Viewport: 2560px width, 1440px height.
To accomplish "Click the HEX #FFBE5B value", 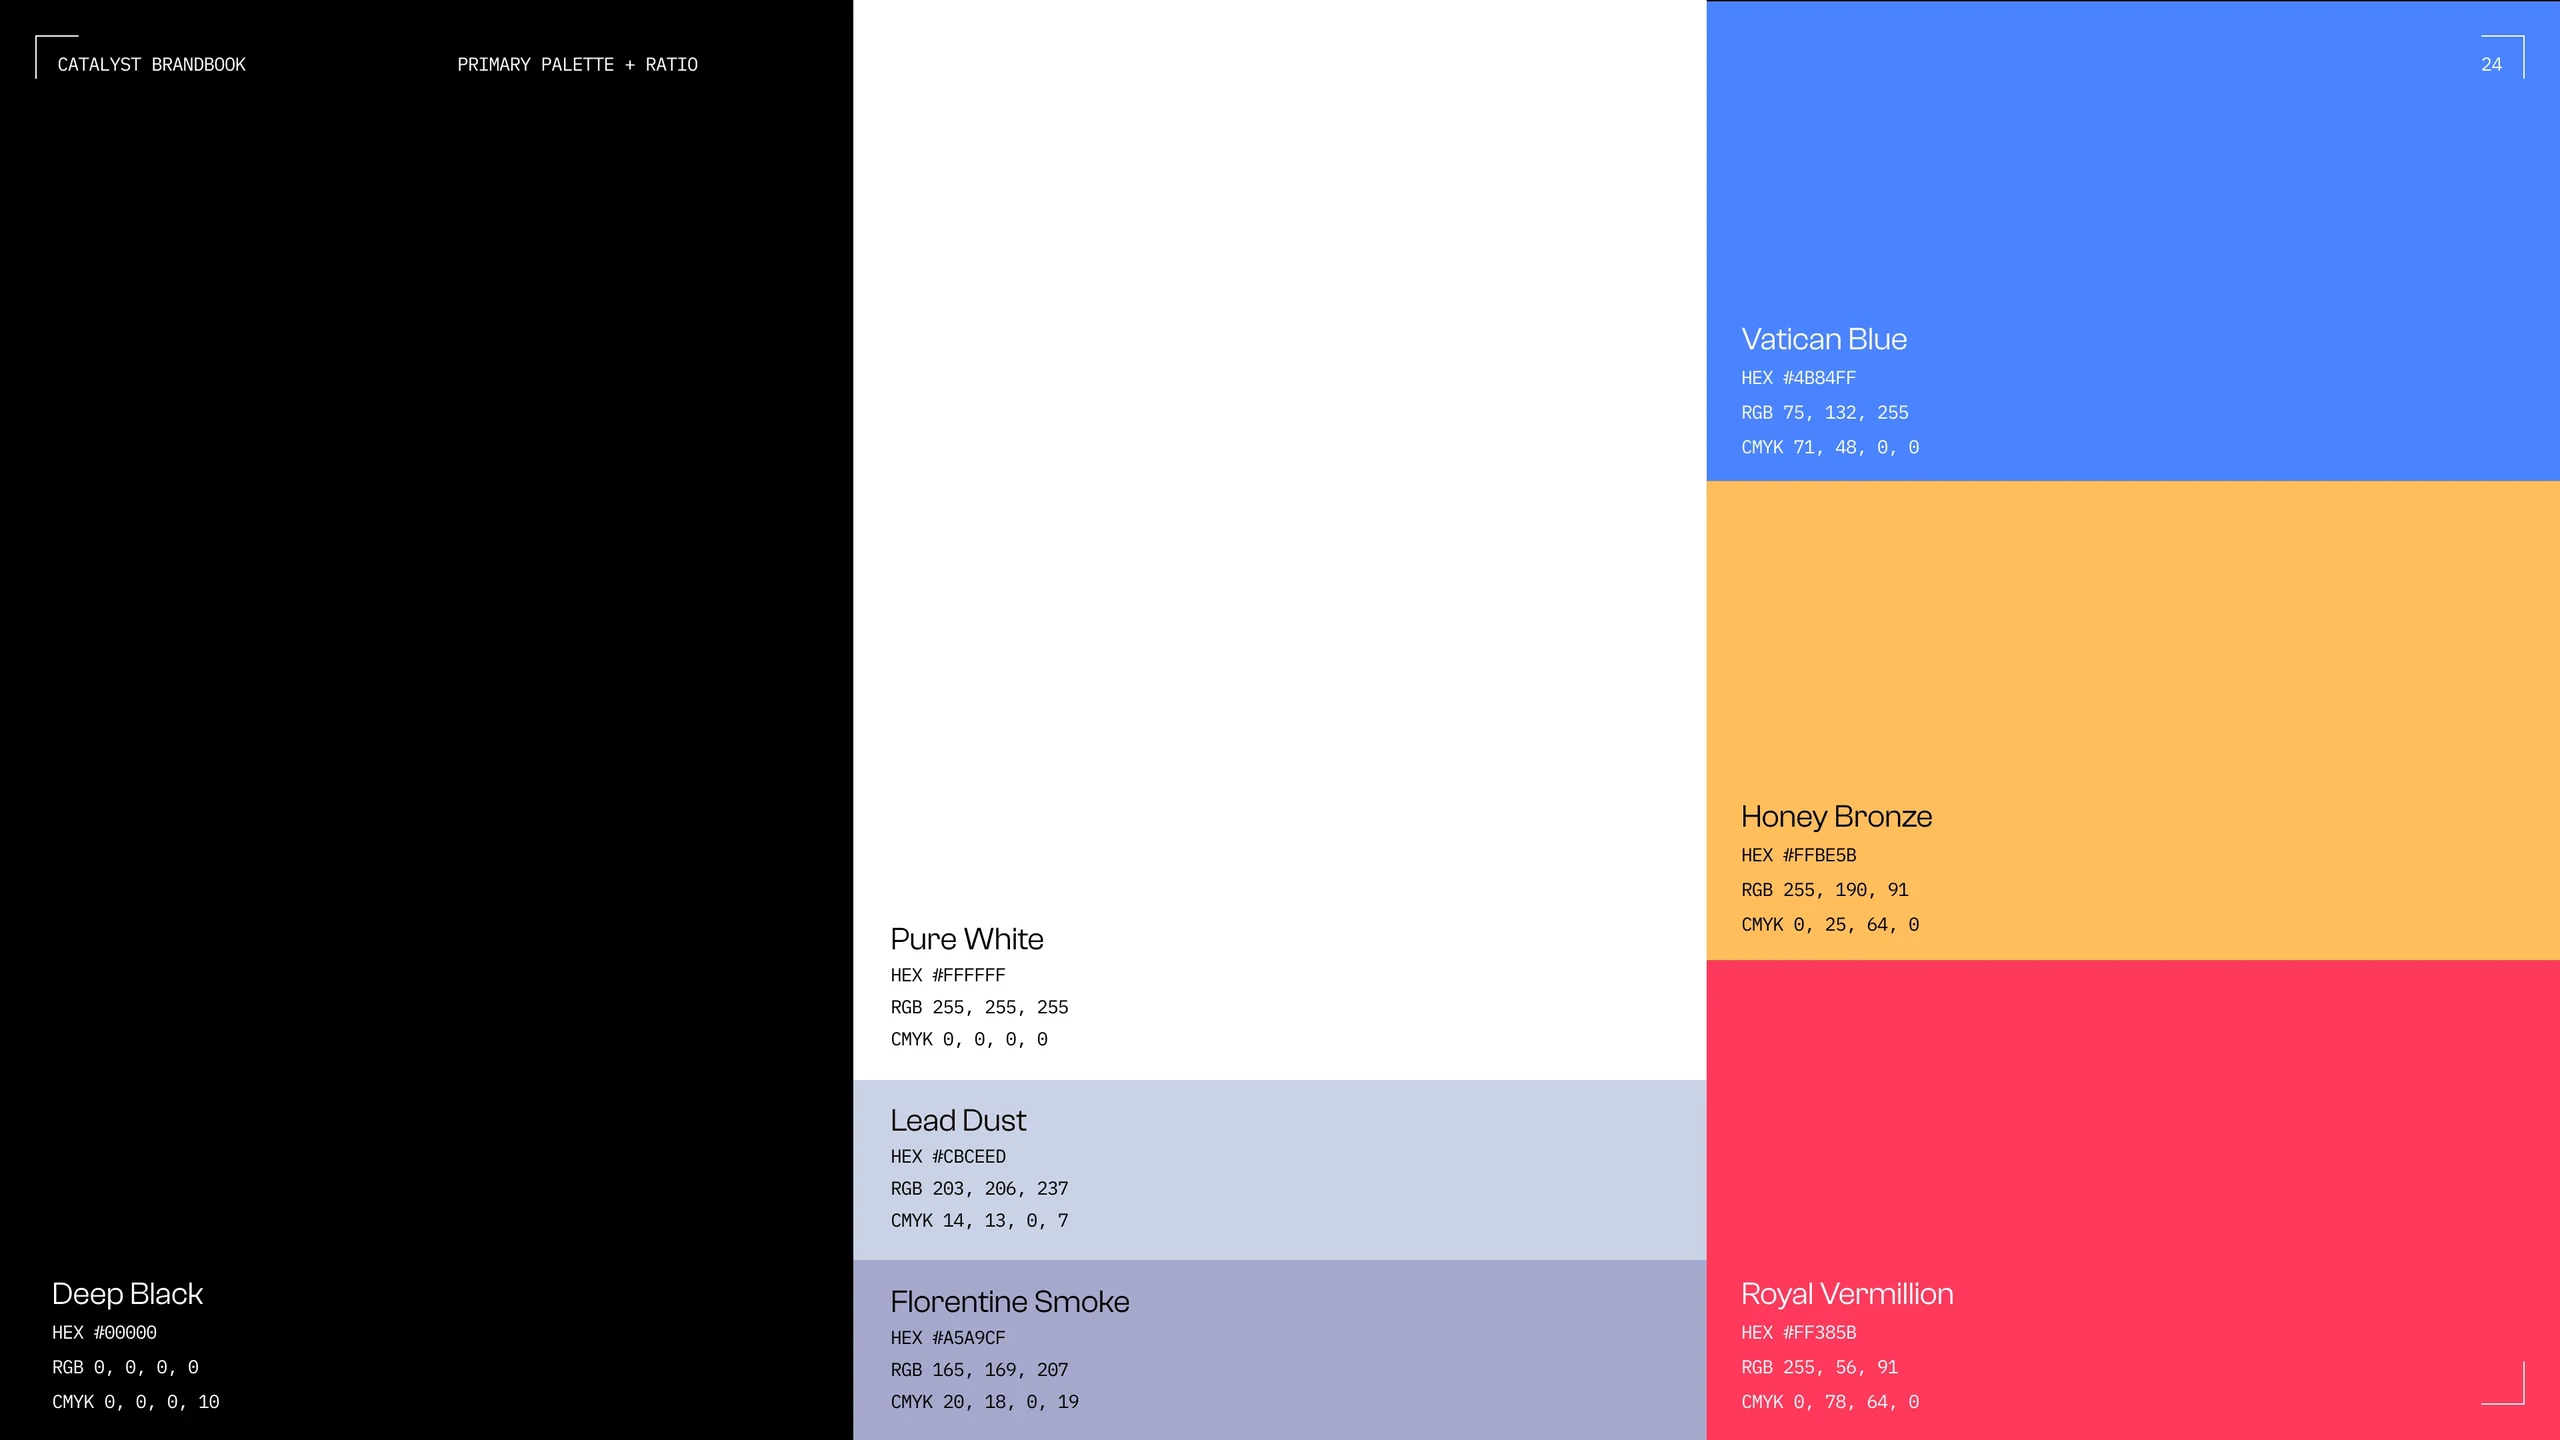I will point(1798,856).
